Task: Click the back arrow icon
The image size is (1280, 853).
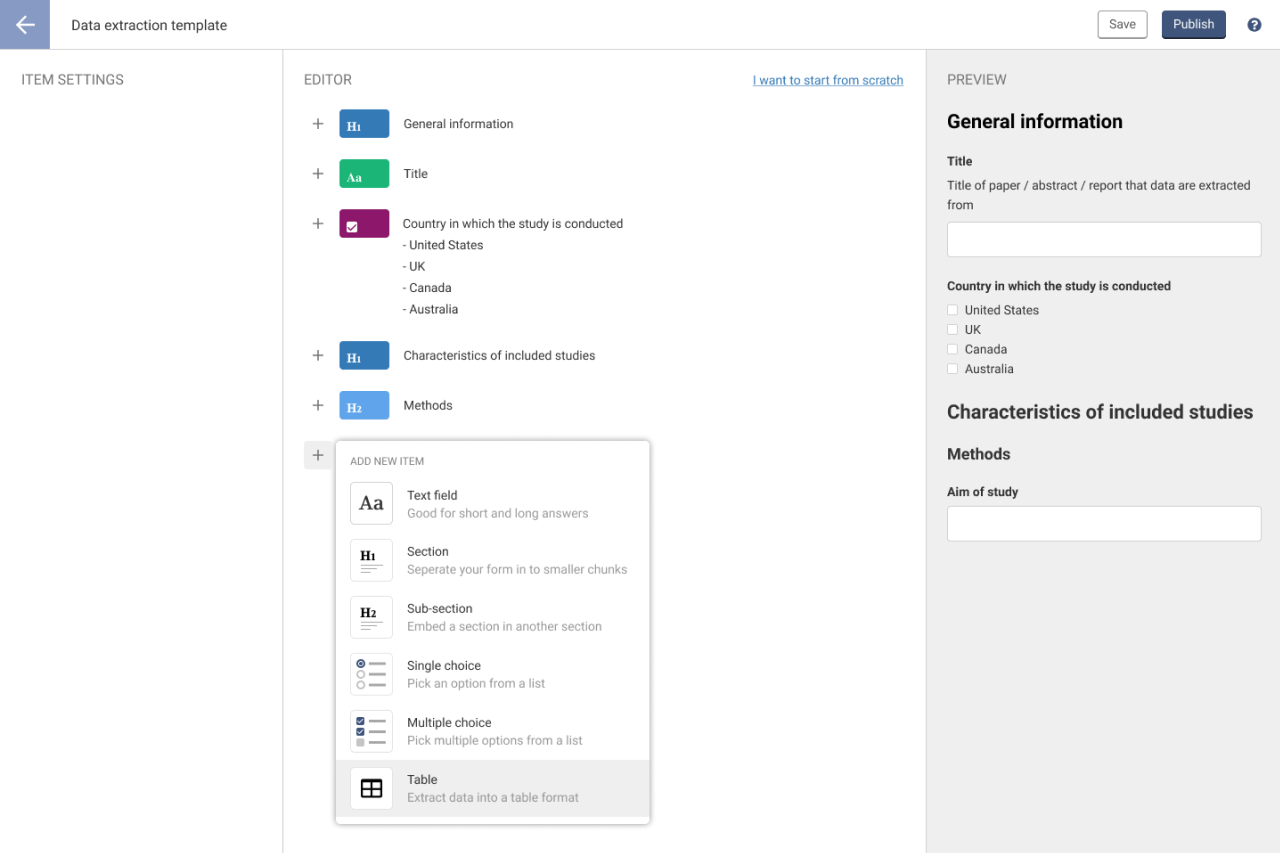Action: pyautogui.click(x=25, y=25)
